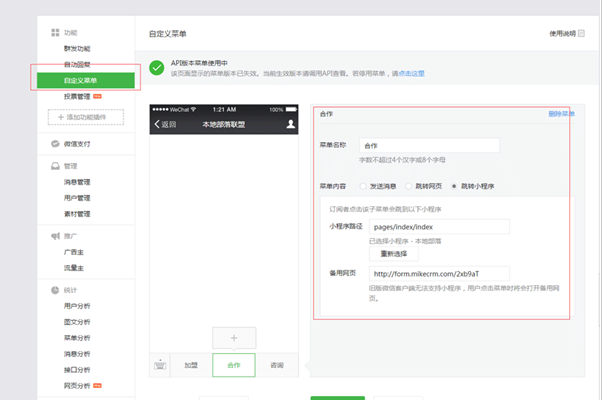
Task: Click the 自定义菜单 page heading
Action: (168, 34)
